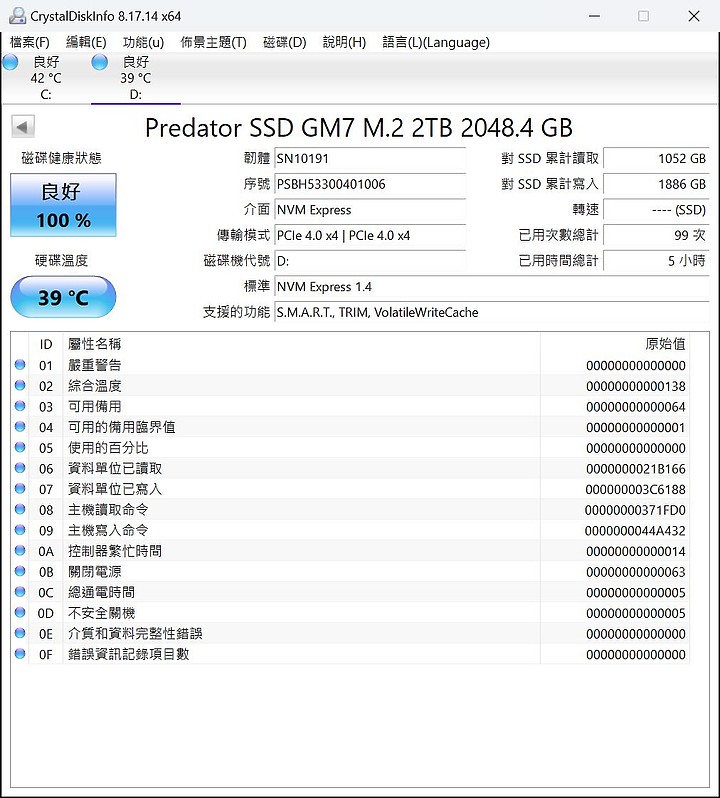This screenshot has height=798, width=720.
Task: Click the serial number field PSBH53300401006
Action: pyautogui.click(x=370, y=184)
